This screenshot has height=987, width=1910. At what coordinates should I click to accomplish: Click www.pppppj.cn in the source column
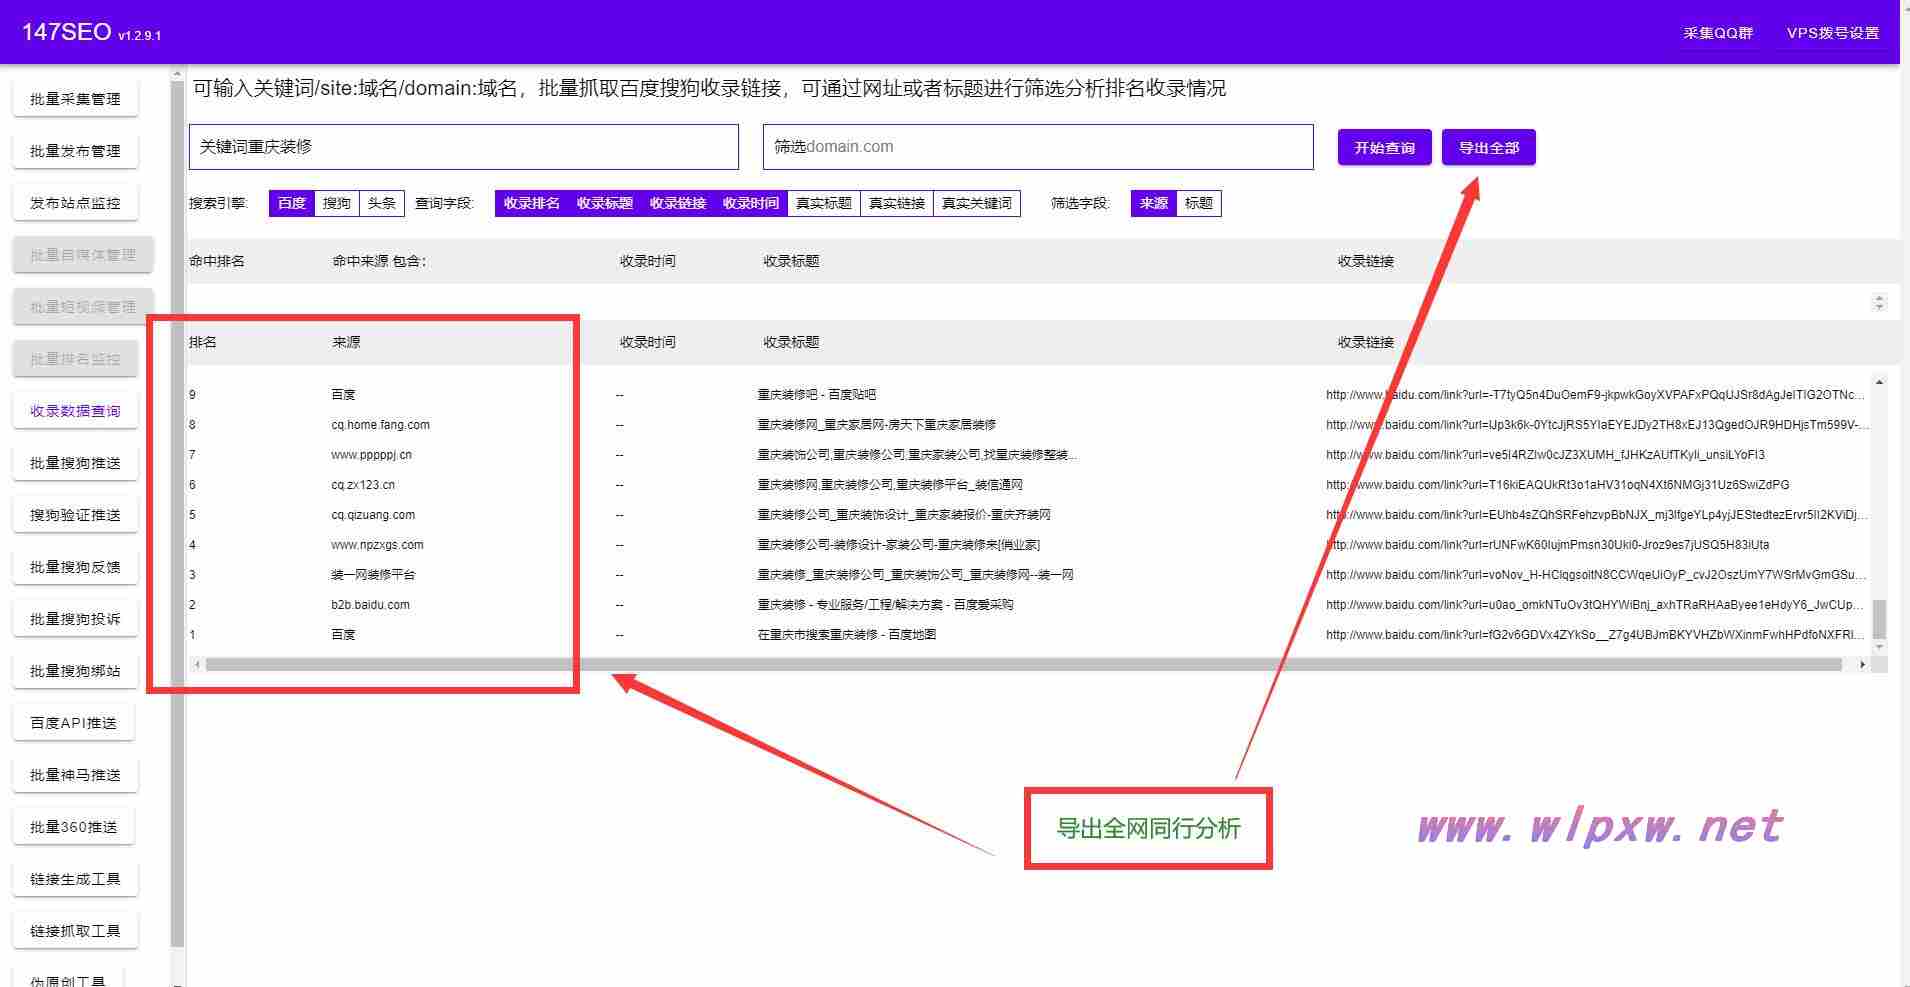coord(371,455)
